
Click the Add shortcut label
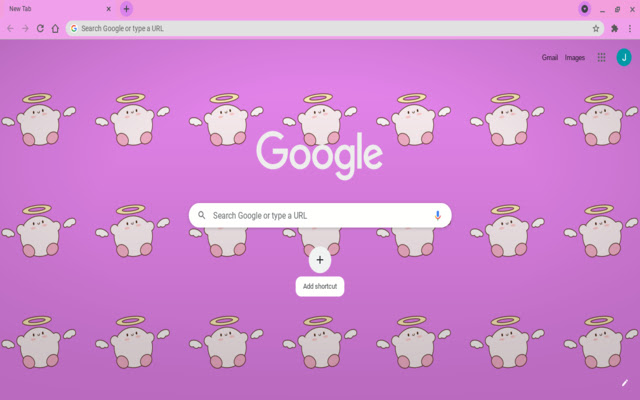320,286
